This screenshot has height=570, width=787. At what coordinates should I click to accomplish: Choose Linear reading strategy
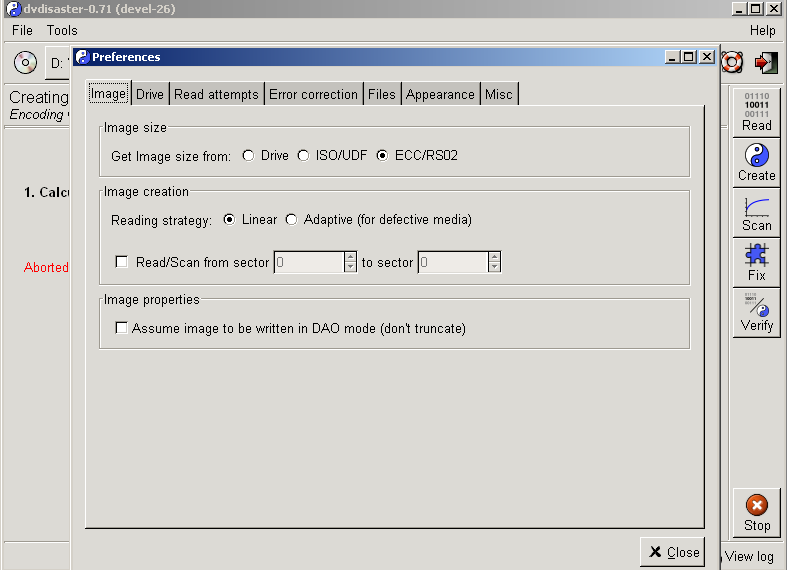[229, 220]
